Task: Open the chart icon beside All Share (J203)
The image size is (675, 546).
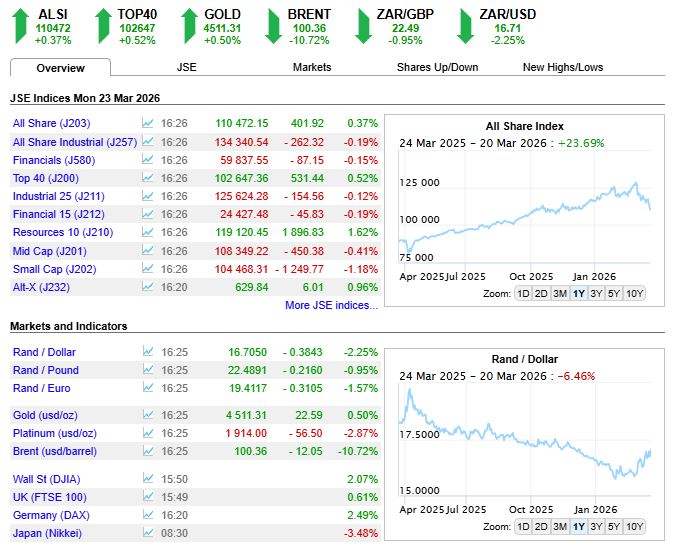Action: [148, 123]
